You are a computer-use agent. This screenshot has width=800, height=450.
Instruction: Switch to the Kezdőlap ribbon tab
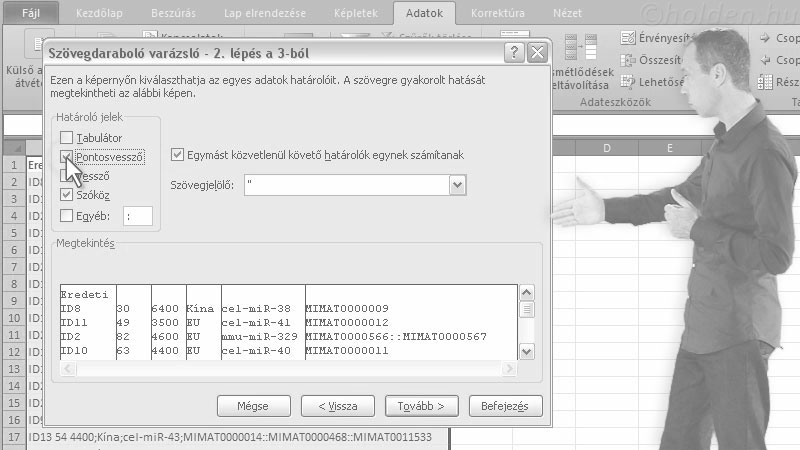click(x=99, y=13)
